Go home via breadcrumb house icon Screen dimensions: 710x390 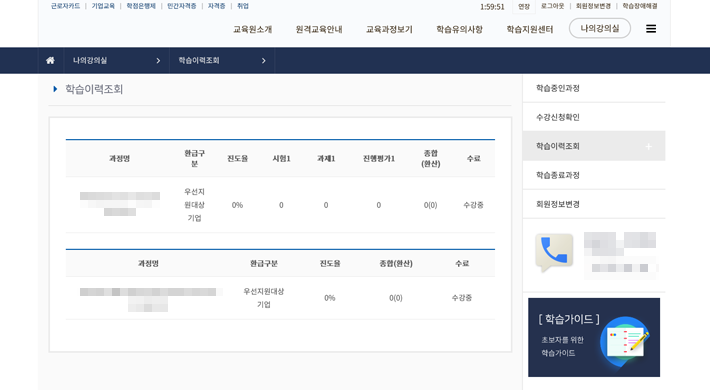pyautogui.click(x=50, y=60)
